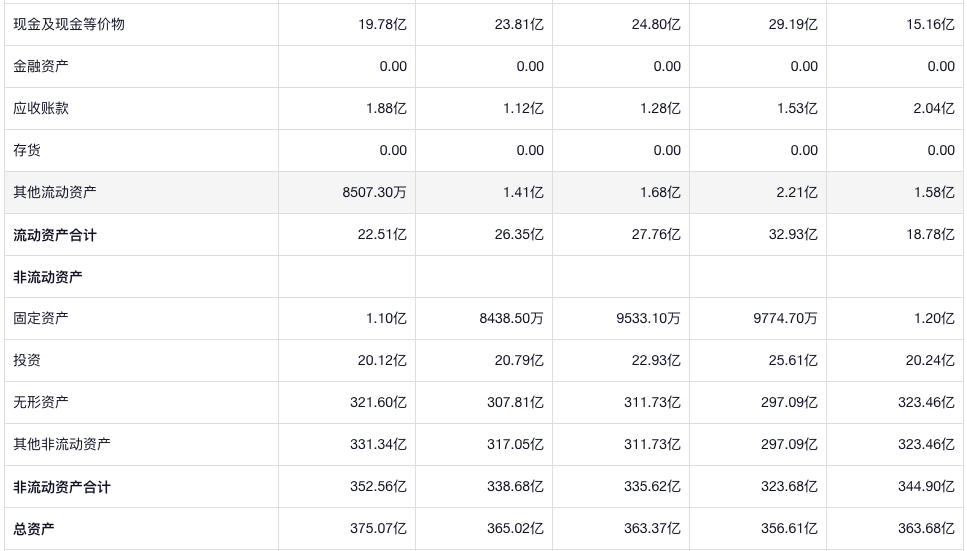
Task: Select the 9774.70万 cell
Action: [785, 318]
